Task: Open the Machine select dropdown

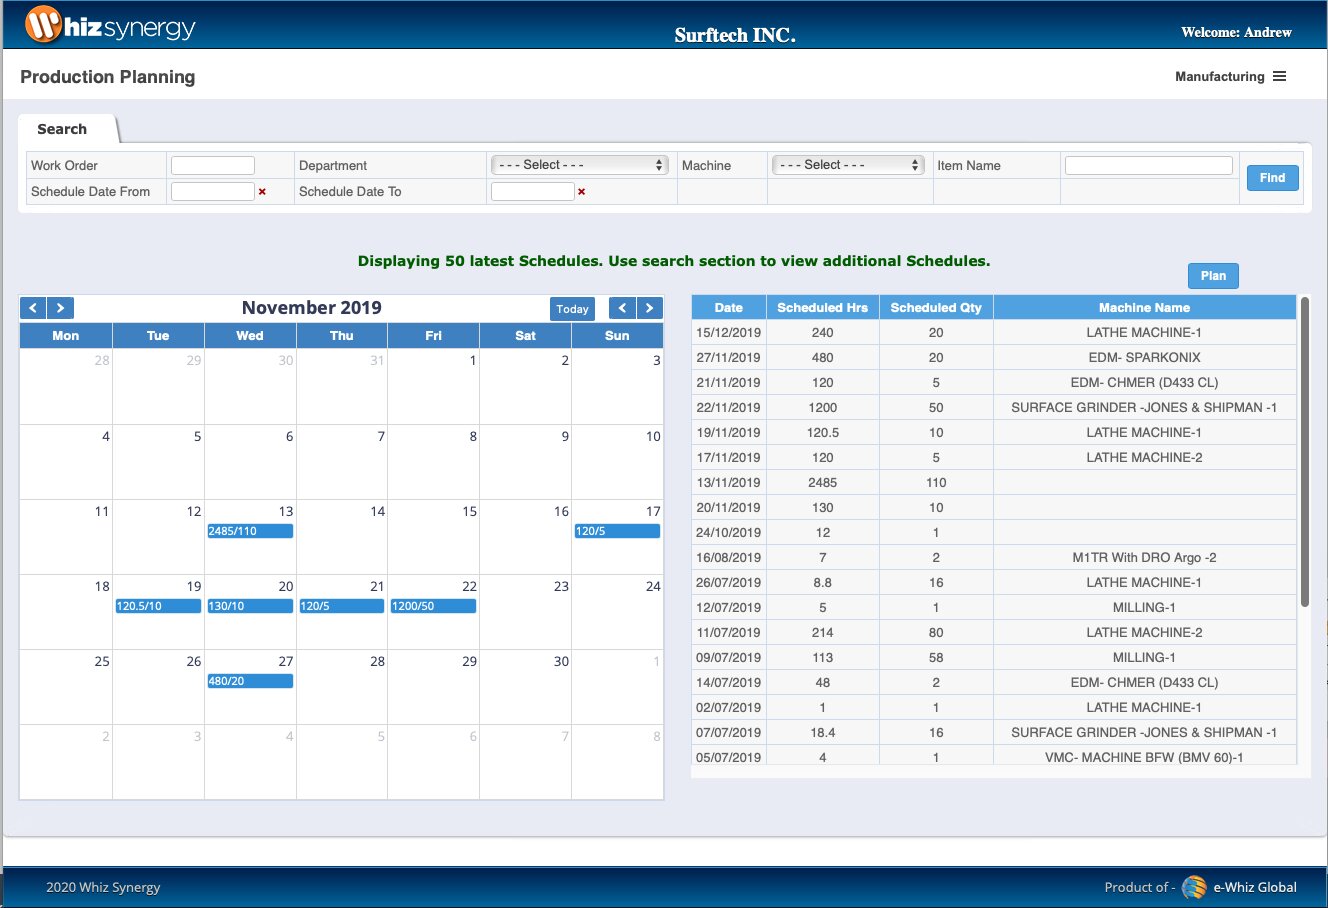Action: 848,165
